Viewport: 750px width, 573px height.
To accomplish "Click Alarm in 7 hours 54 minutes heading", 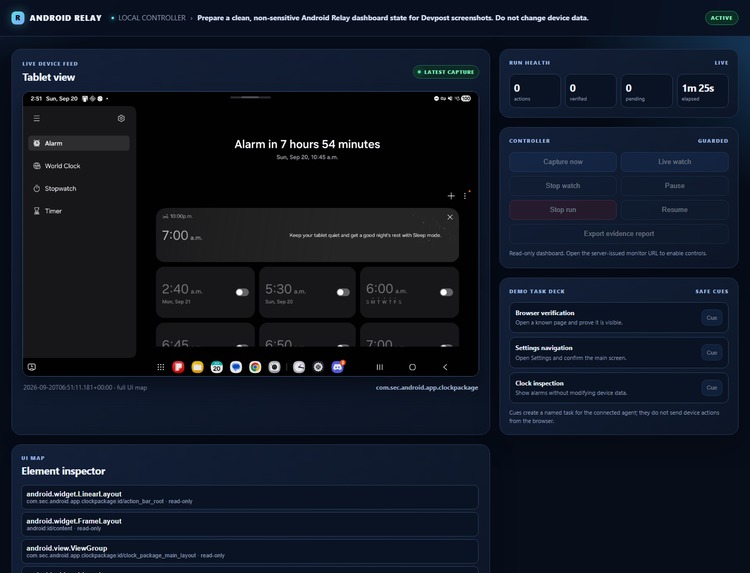I will (x=307, y=144).
